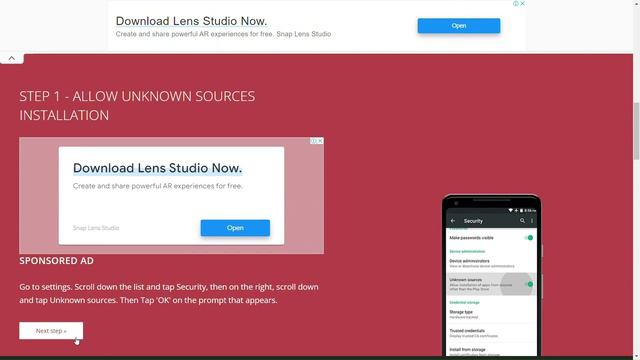Close the top banner ad with the X
The image size is (640, 360).
(522, 4)
